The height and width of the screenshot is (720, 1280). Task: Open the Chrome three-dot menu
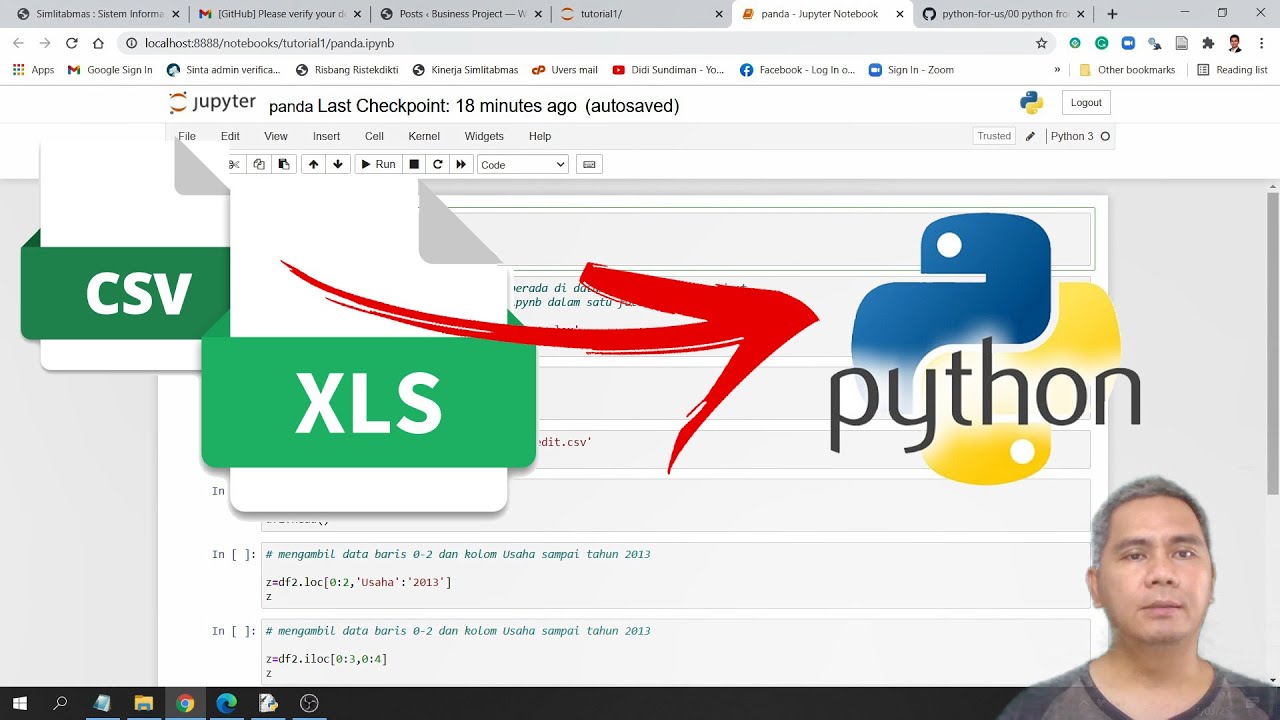(1261, 43)
